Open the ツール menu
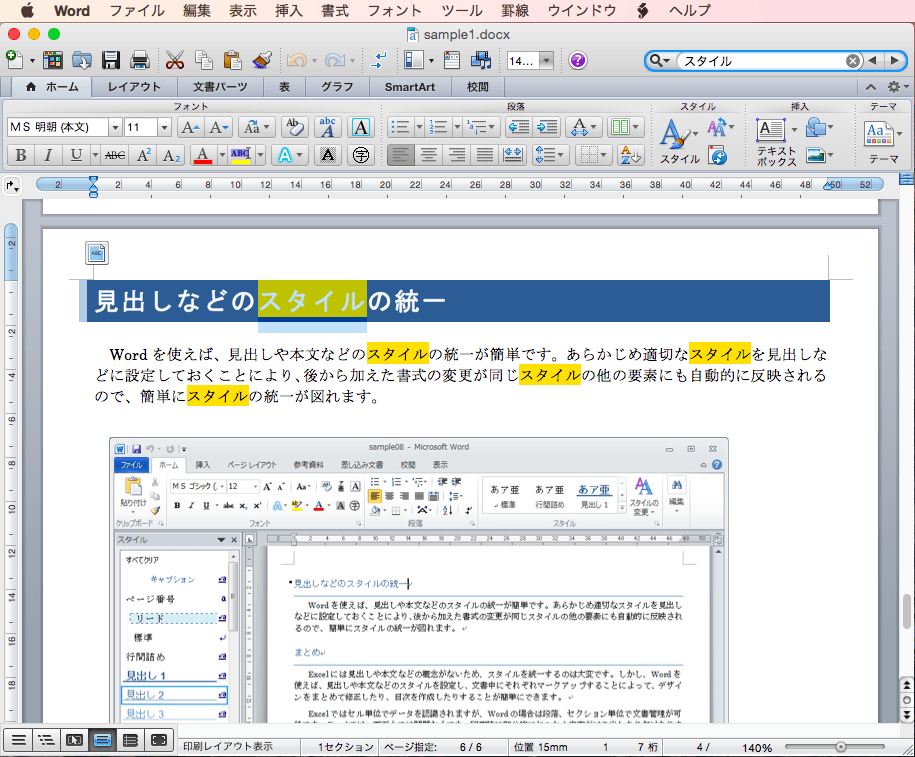The height and width of the screenshot is (757, 915). tap(462, 11)
